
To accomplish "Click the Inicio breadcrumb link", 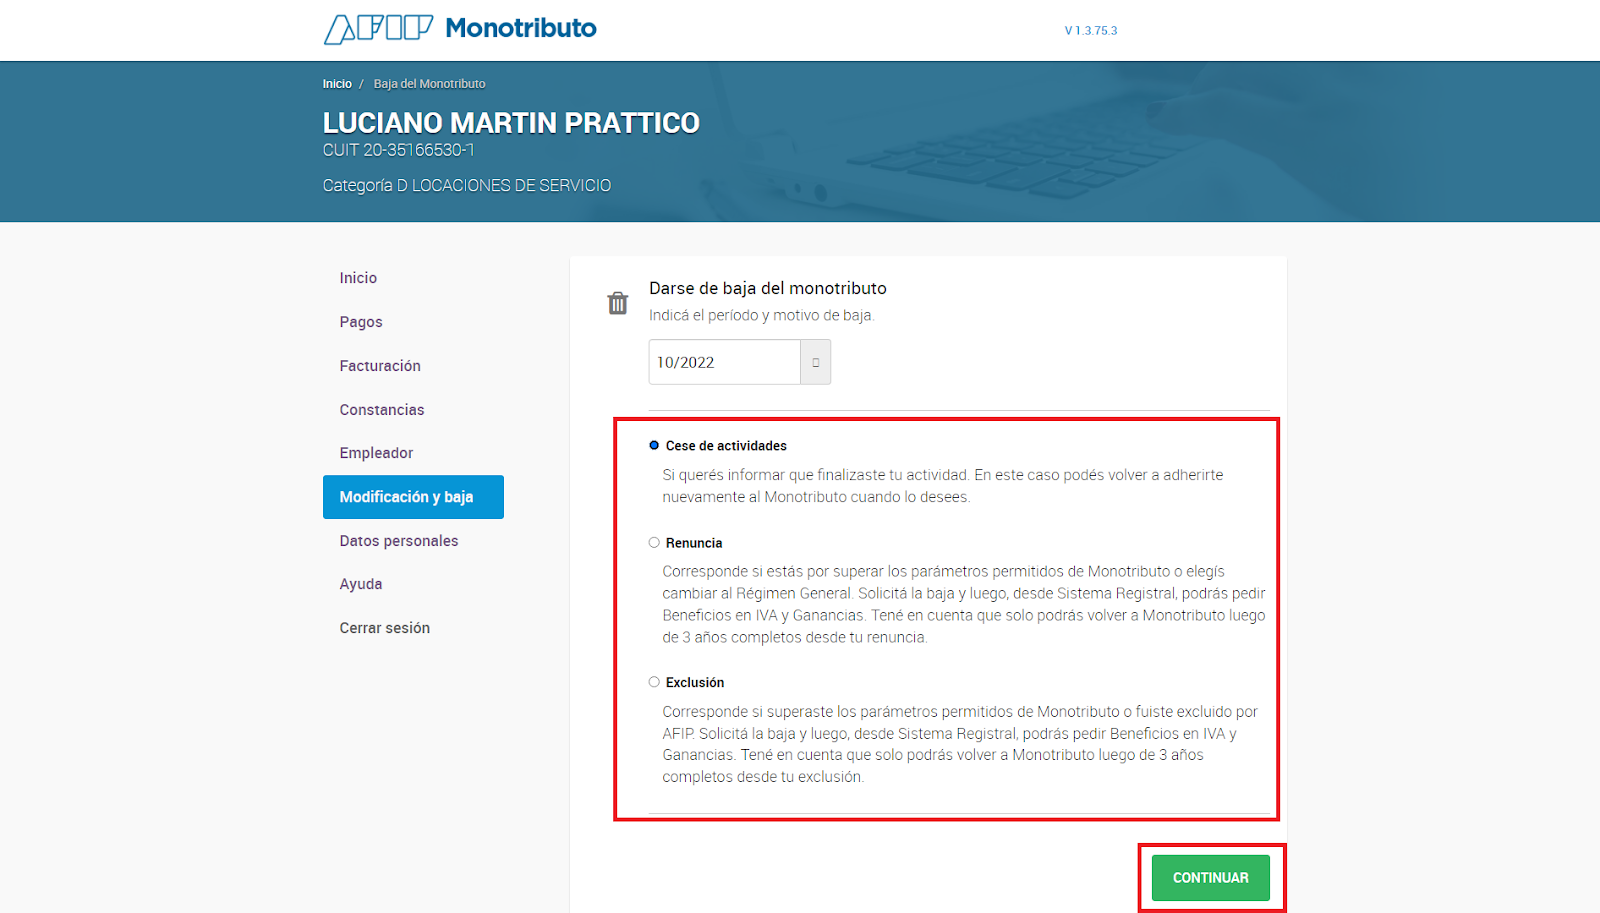I will coord(337,84).
